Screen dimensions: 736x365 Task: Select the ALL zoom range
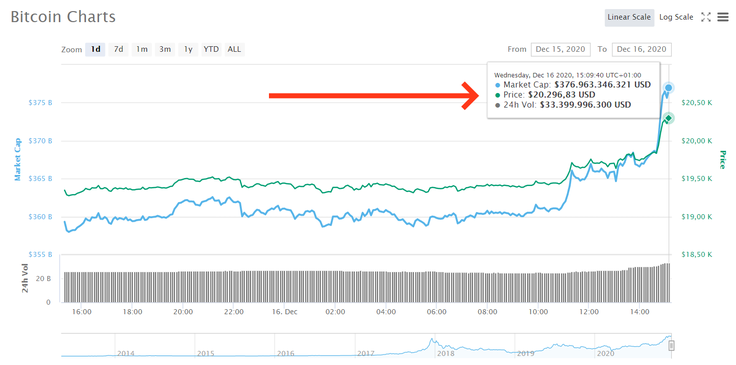click(234, 49)
